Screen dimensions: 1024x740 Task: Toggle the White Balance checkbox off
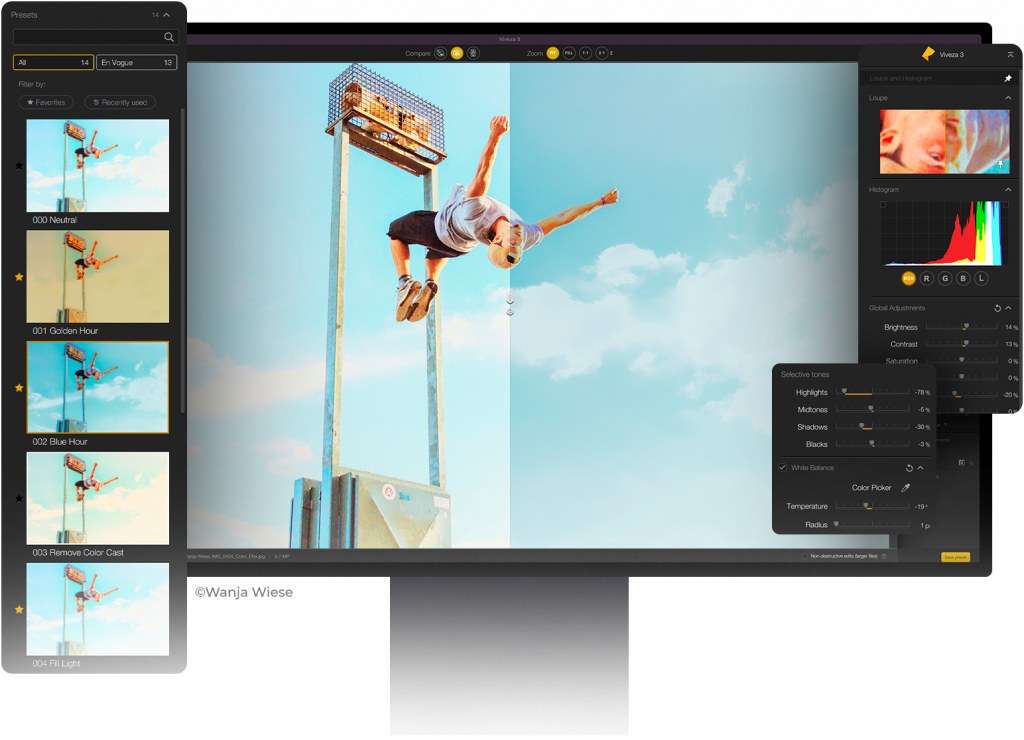pyautogui.click(x=783, y=468)
